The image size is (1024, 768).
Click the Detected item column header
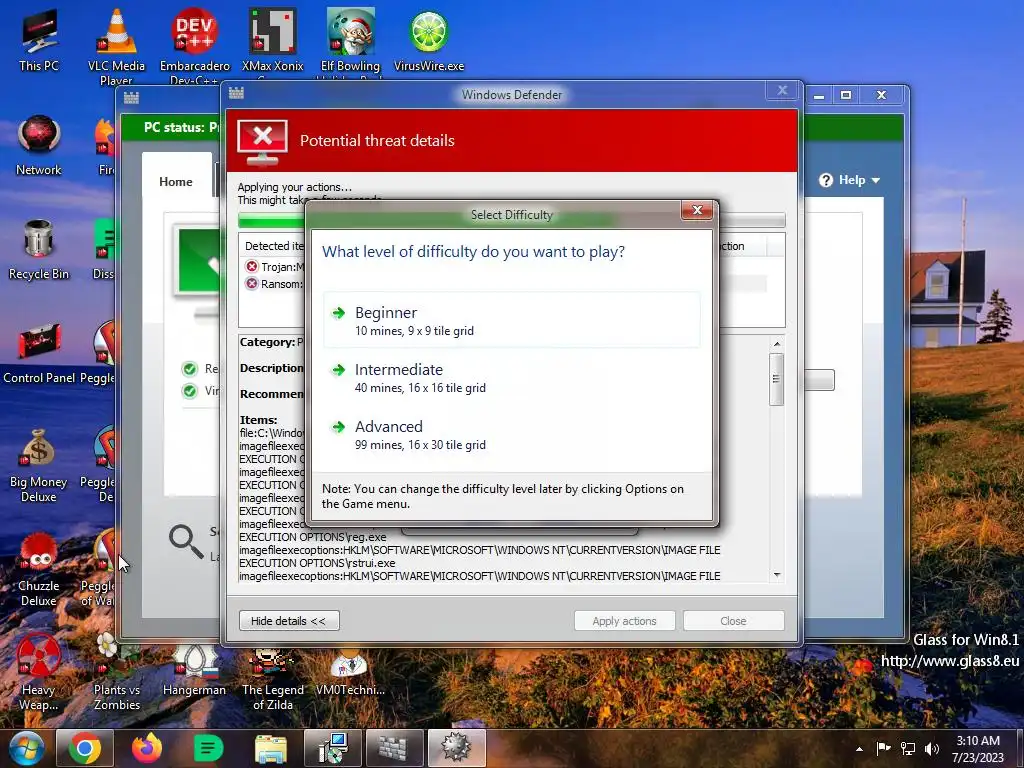point(273,246)
